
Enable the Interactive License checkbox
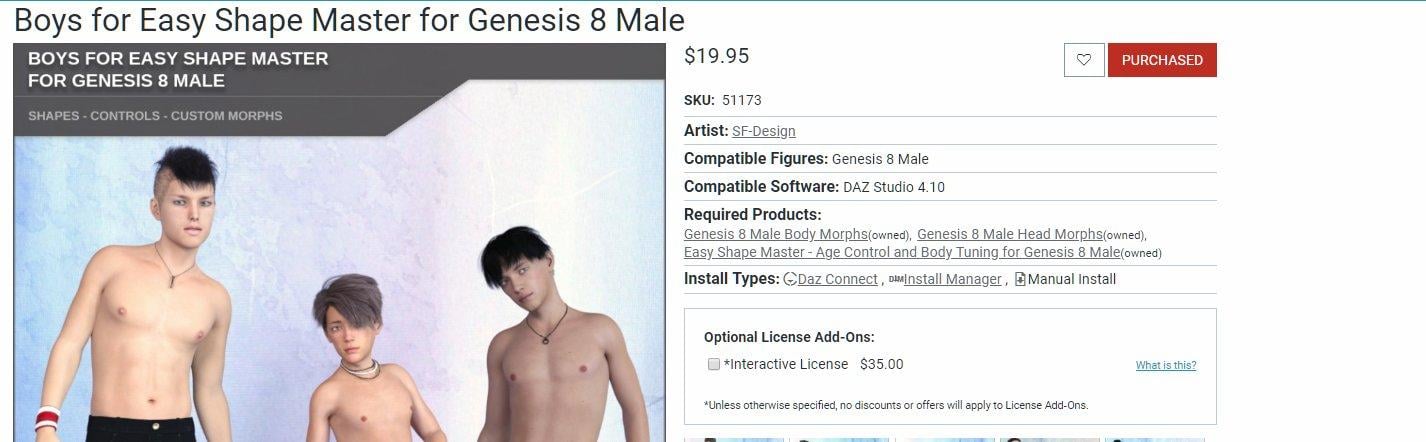pyautogui.click(x=714, y=364)
